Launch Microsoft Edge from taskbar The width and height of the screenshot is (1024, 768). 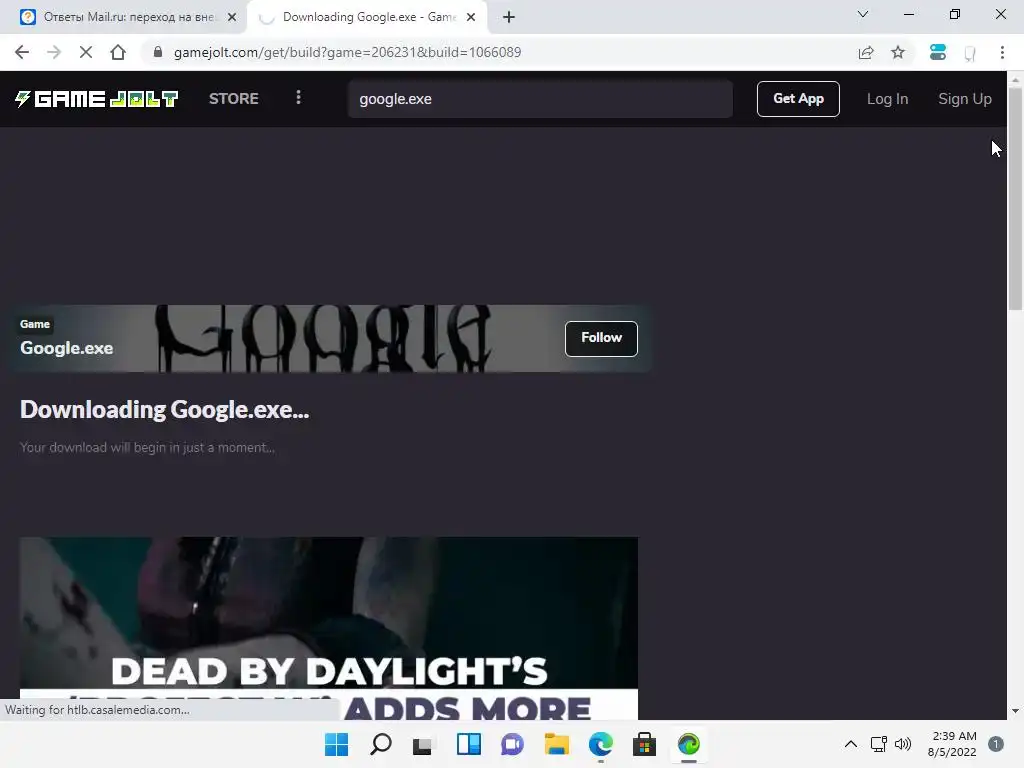point(601,744)
